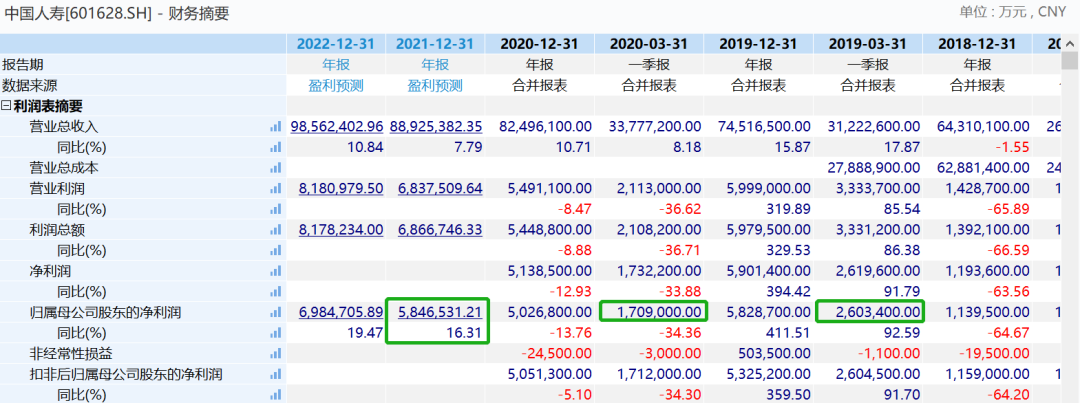The width and height of the screenshot is (1080, 403).
Task: Select the 2021-12-31 column header
Action: click(x=435, y=44)
